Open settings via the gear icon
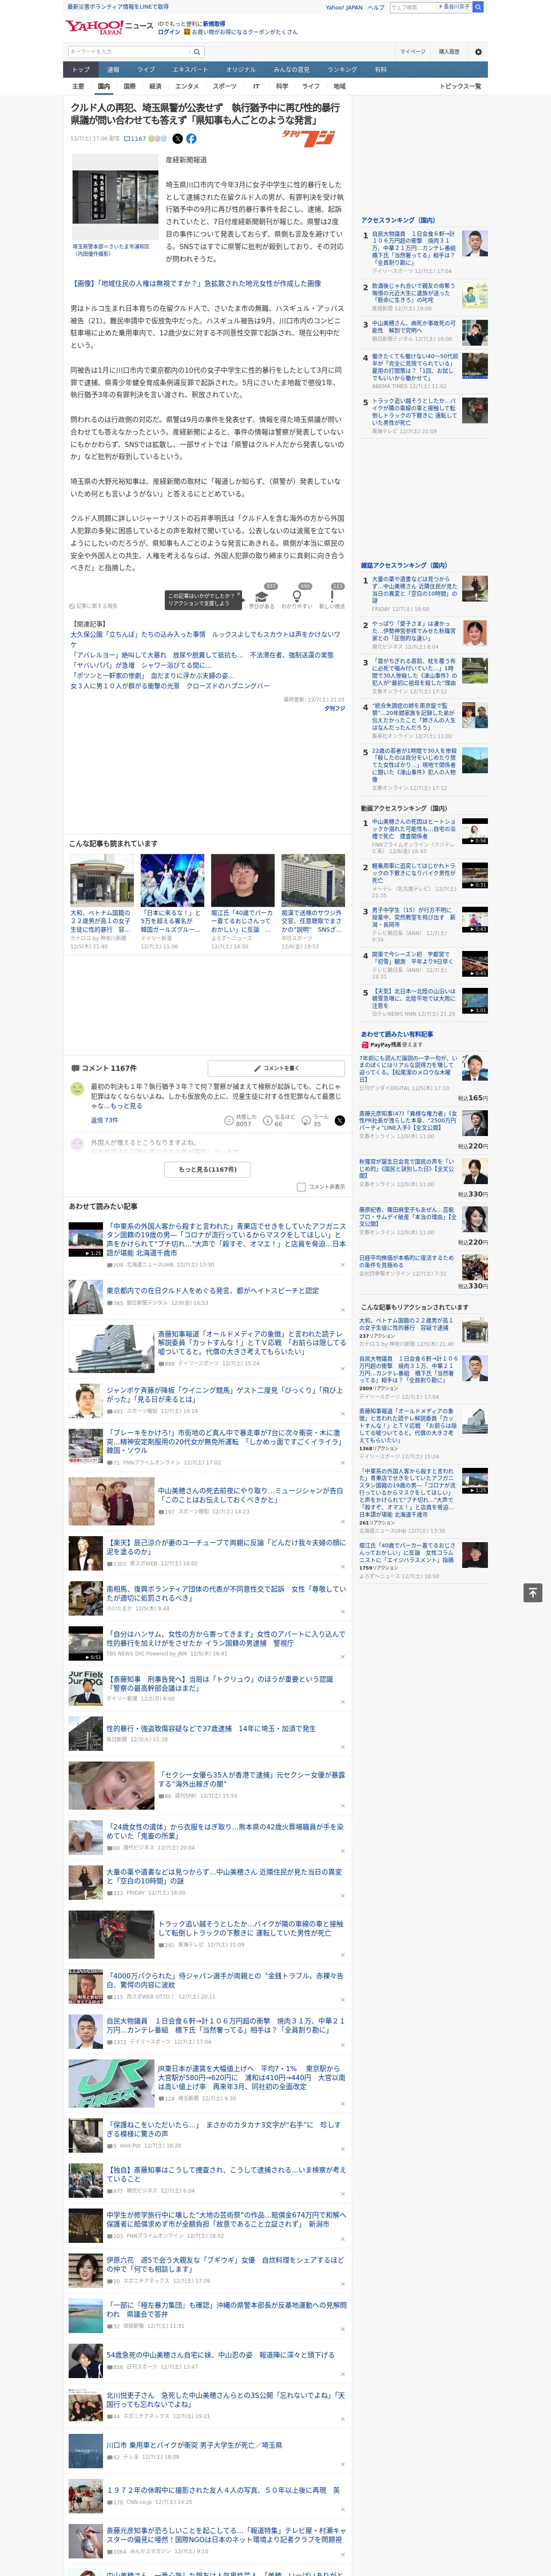Viewport: 551px width, 2576px height. 478,52
